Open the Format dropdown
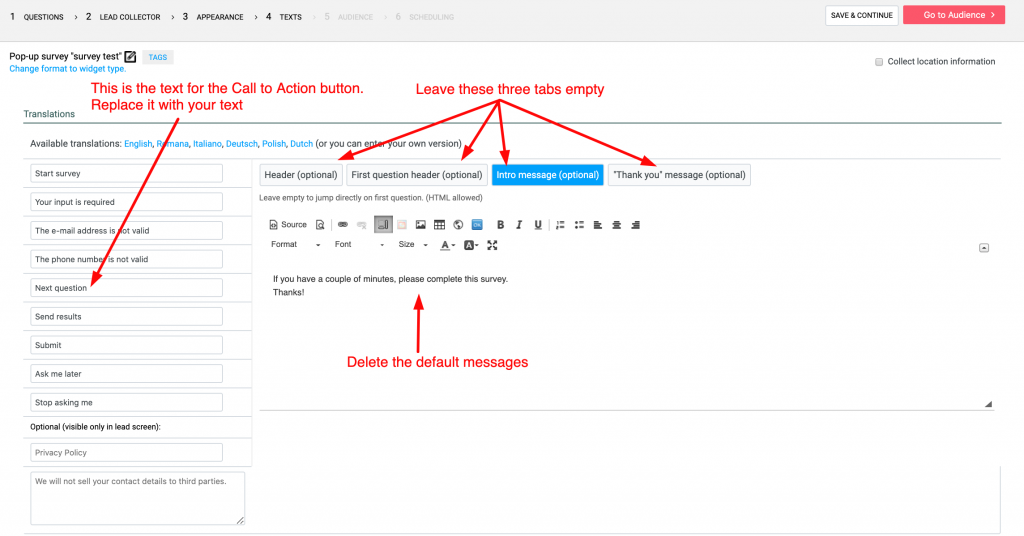The height and width of the screenshot is (536, 1024). [x=296, y=245]
